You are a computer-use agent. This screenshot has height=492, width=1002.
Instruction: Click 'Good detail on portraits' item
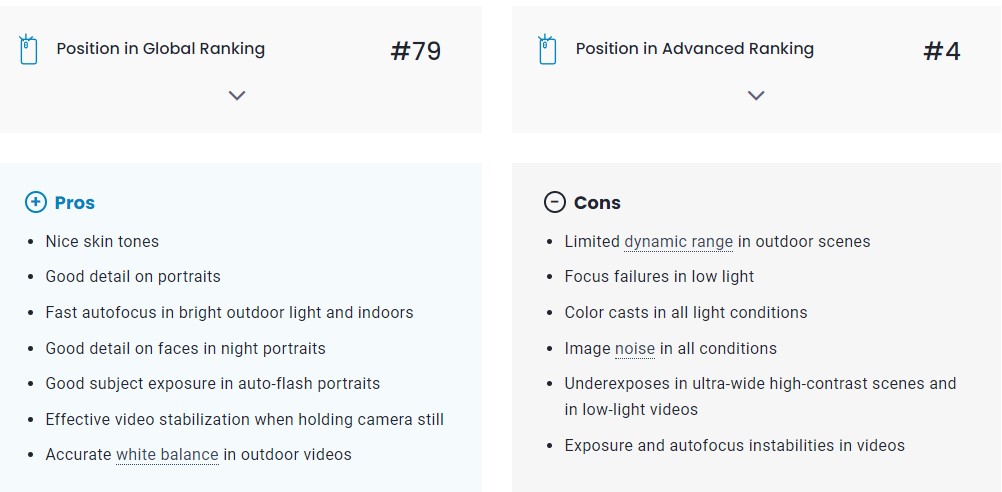coord(133,277)
